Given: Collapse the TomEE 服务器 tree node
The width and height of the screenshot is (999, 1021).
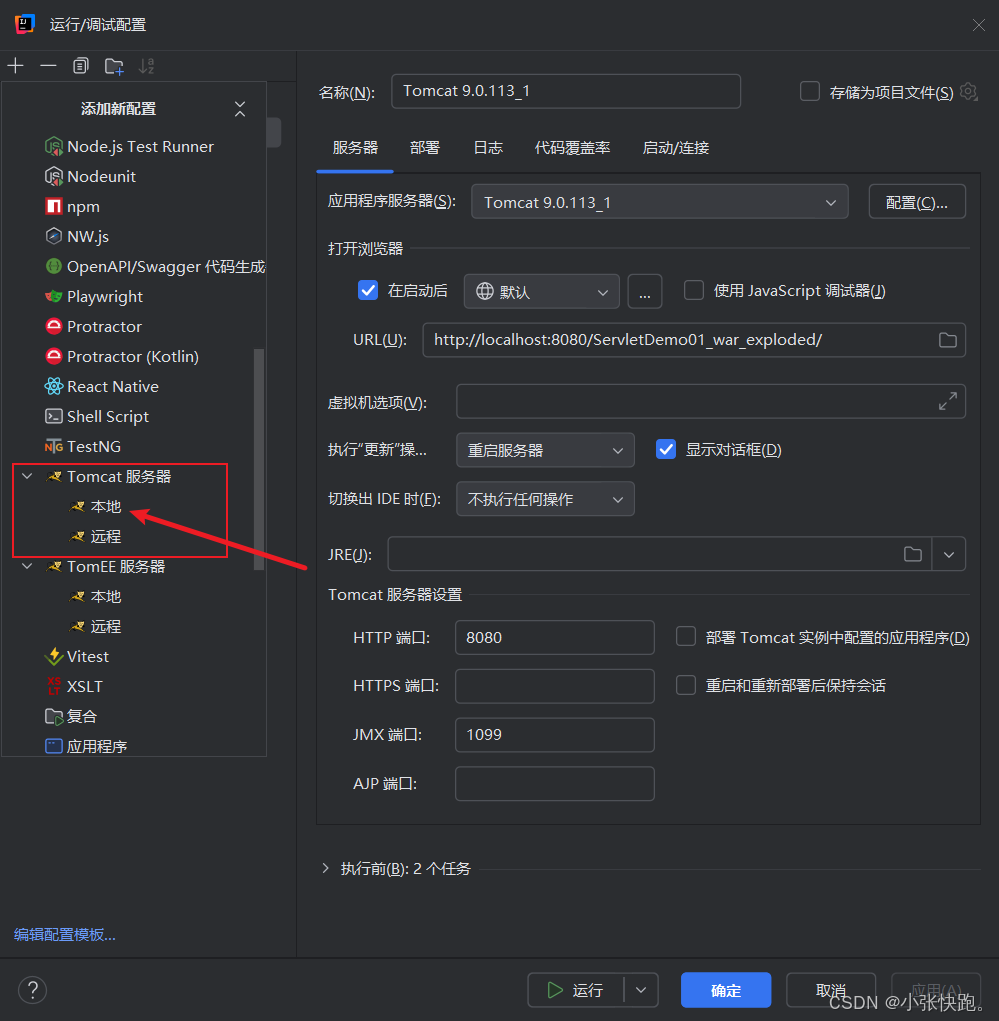Looking at the screenshot, I should click(27, 566).
